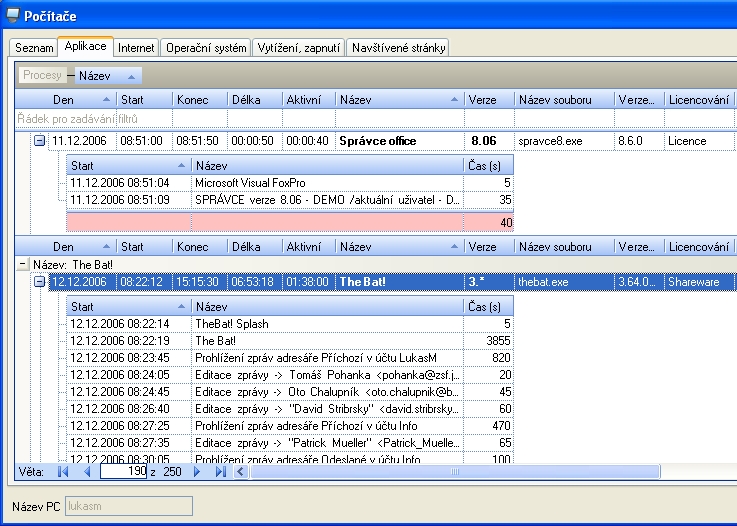Viewport: 737px width, 526px height.
Task: Go to the first record navigation arrow
Action: click(x=63, y=471)
